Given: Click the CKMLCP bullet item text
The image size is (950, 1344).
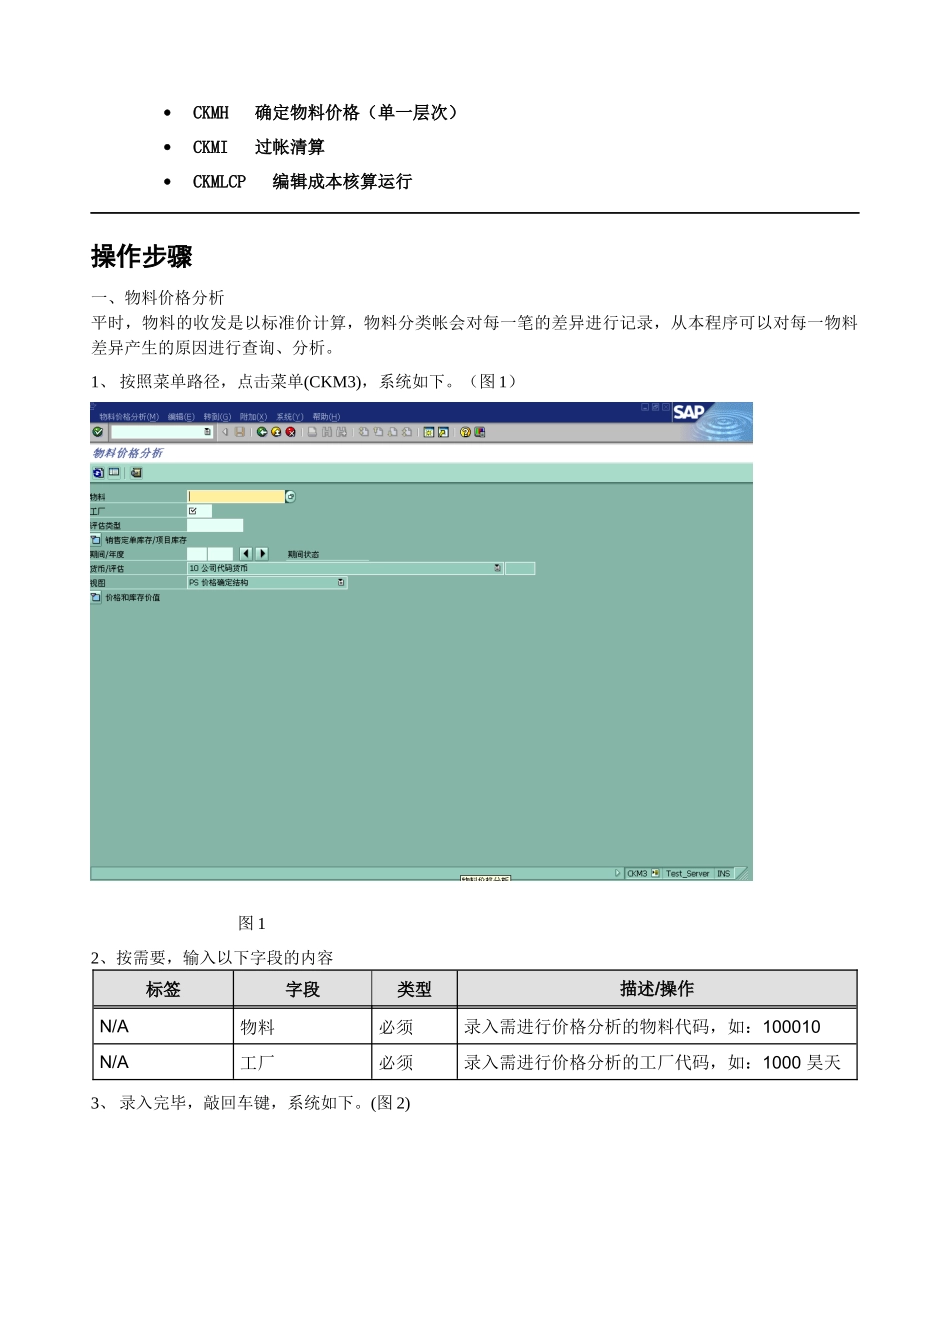Looking at the screenshot, I should (302, 181).
